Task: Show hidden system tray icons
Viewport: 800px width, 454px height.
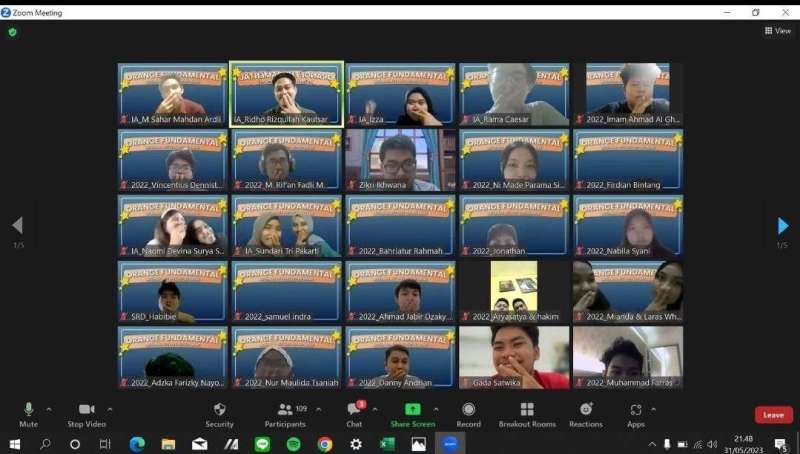Action: (x=652, y=444)
